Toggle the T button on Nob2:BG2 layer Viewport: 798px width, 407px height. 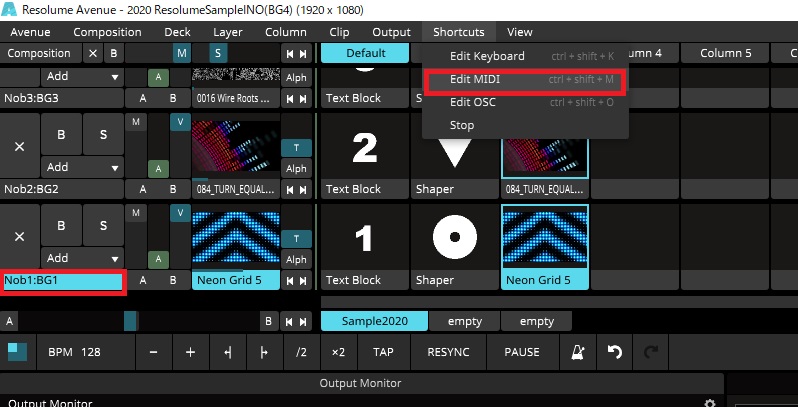coord(296,148)
